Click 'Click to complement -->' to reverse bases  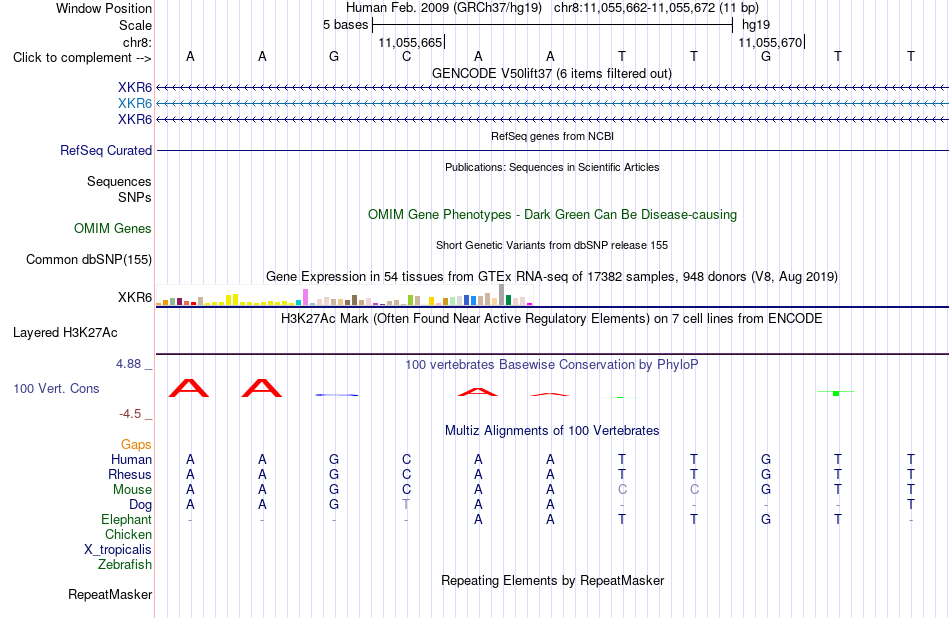coord(82,58)
